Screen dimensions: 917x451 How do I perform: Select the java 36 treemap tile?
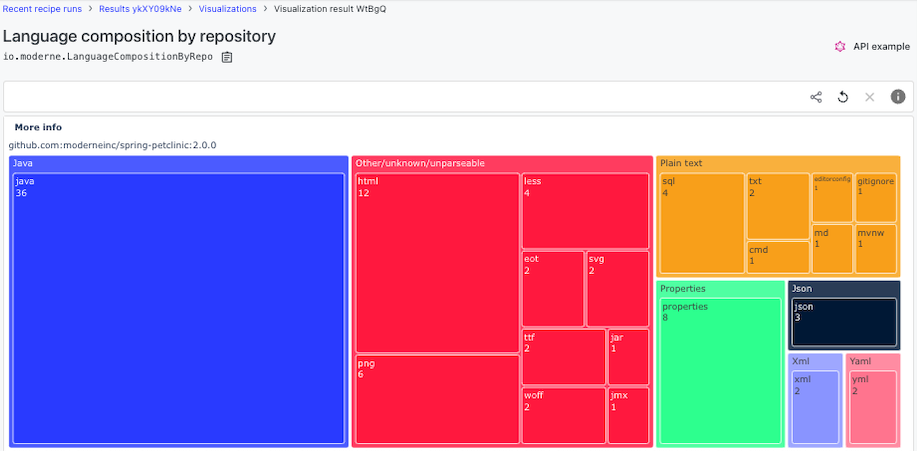(x=178, y=308)
